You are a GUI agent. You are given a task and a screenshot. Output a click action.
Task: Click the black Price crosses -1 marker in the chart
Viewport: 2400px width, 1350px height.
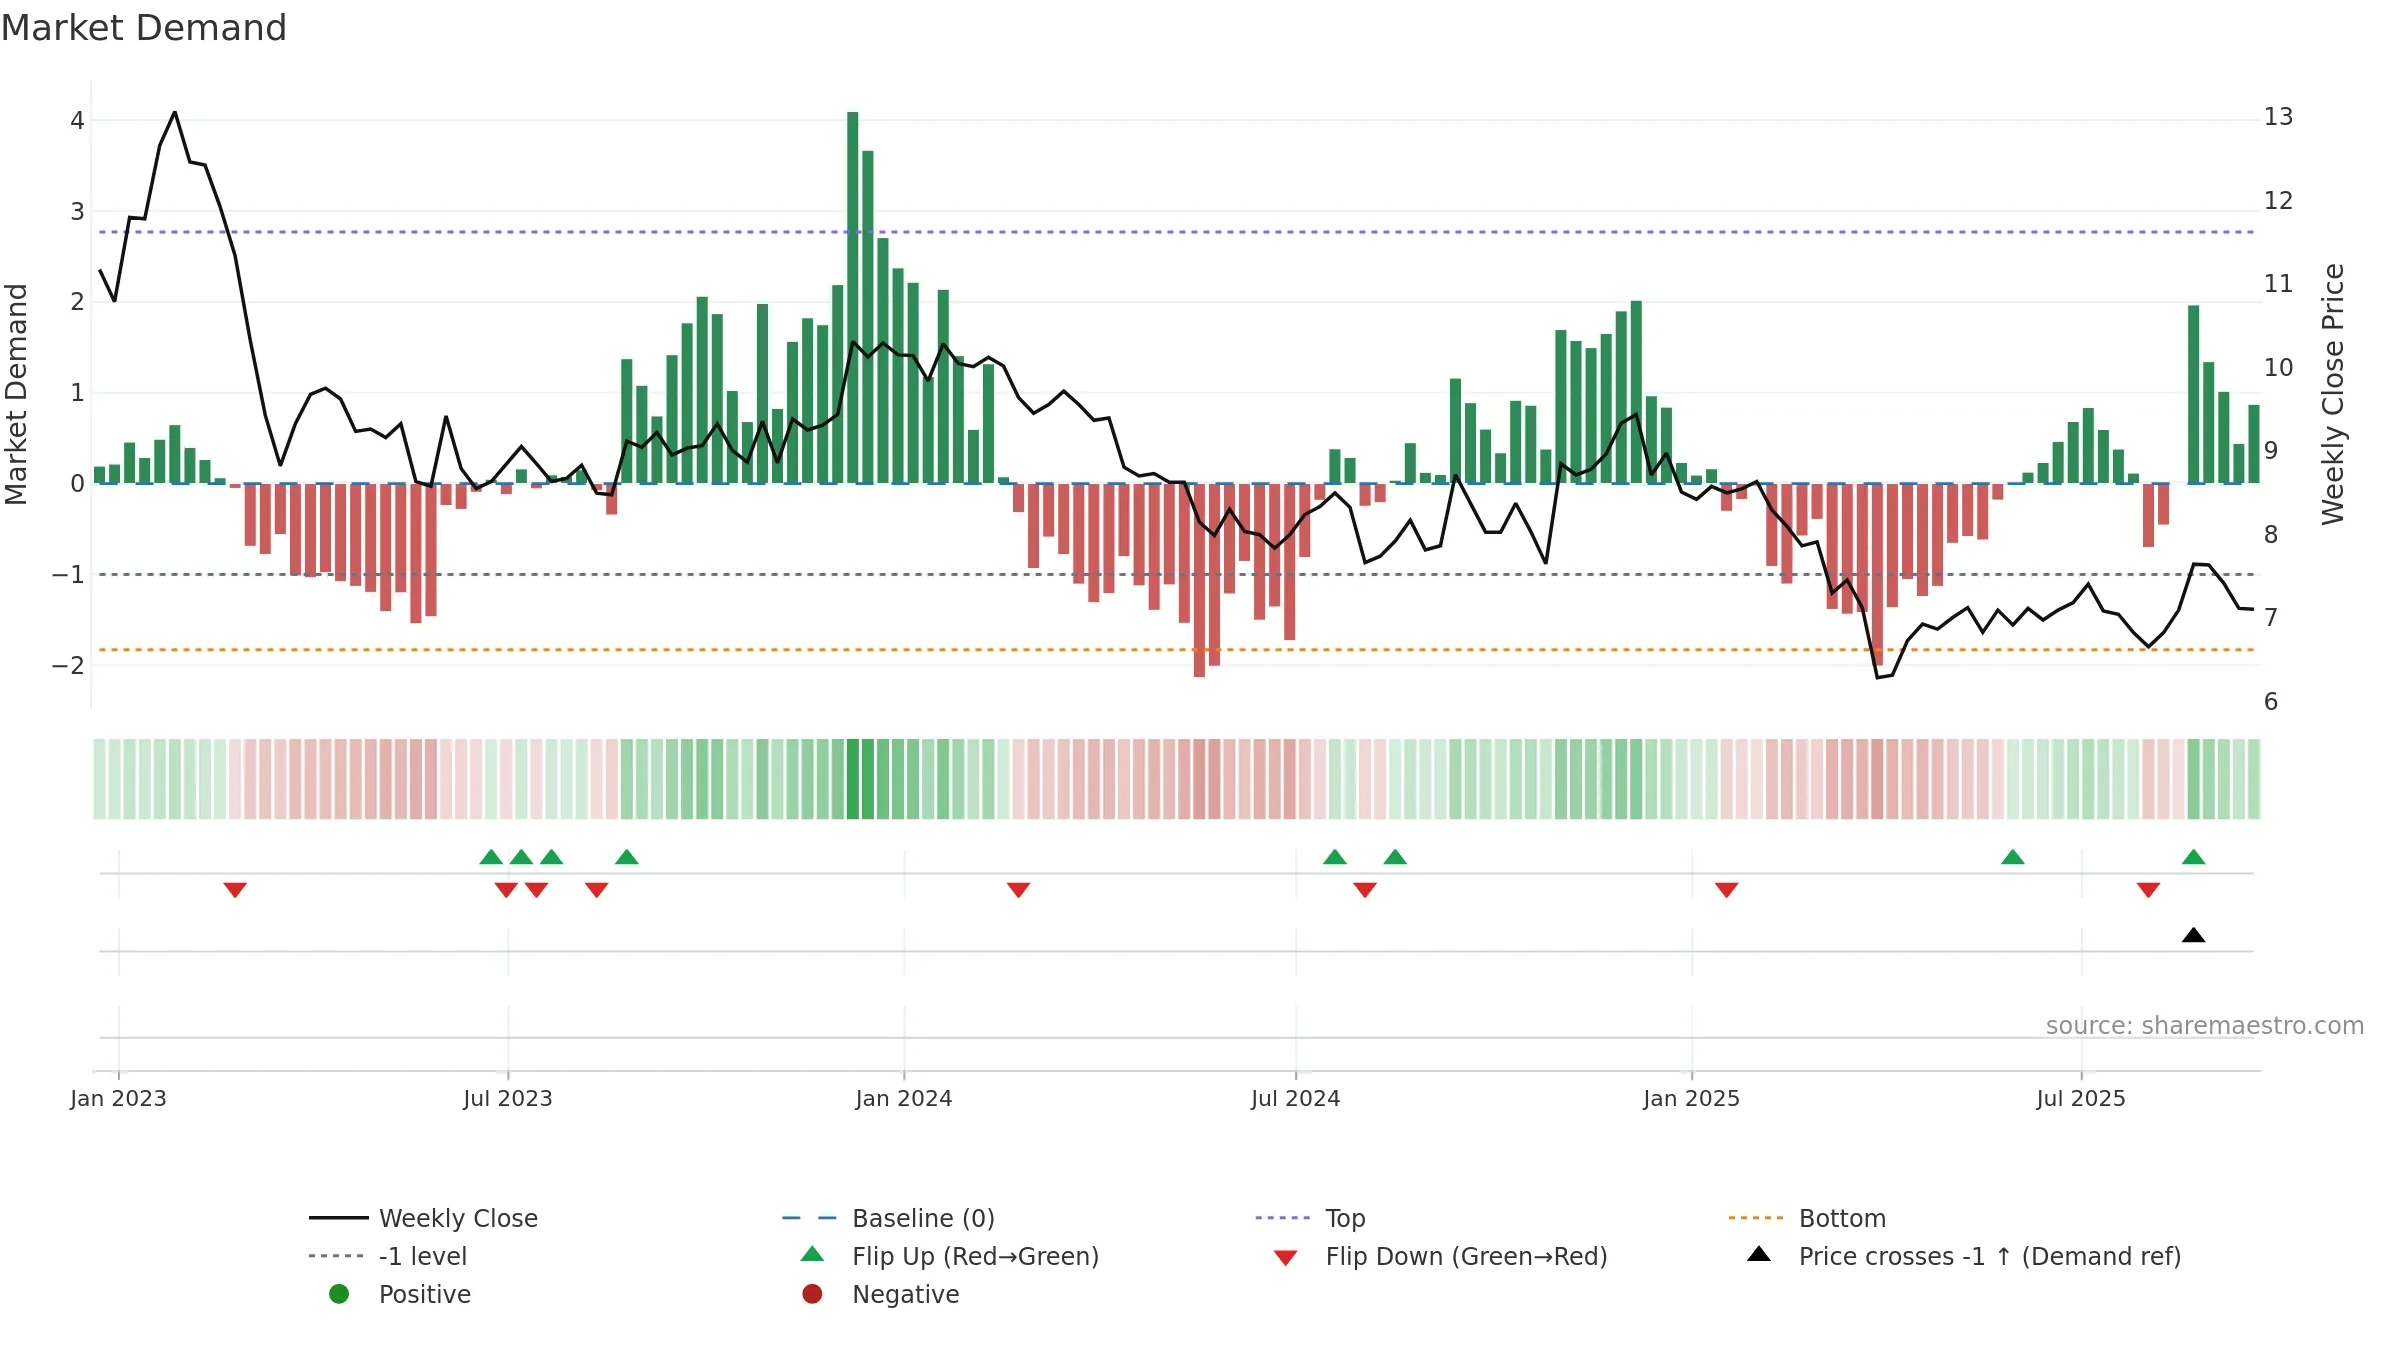[x=2193, y=935]
